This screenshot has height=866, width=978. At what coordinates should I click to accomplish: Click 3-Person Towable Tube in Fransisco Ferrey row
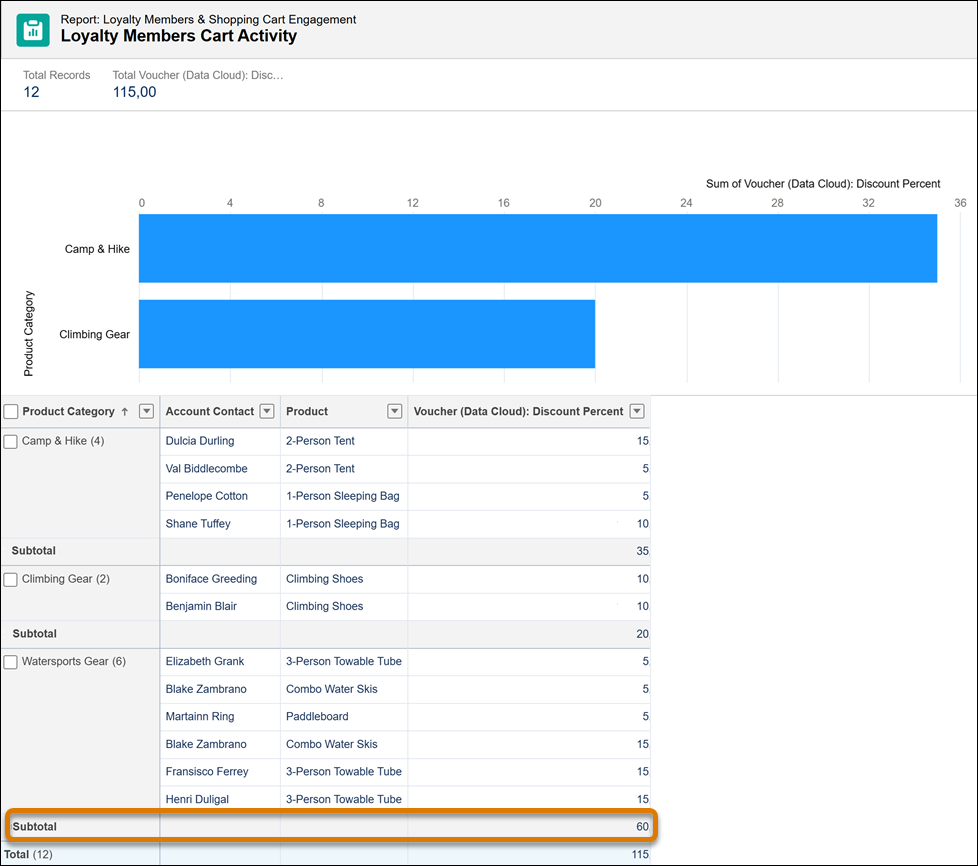click(x=344, y=772)
